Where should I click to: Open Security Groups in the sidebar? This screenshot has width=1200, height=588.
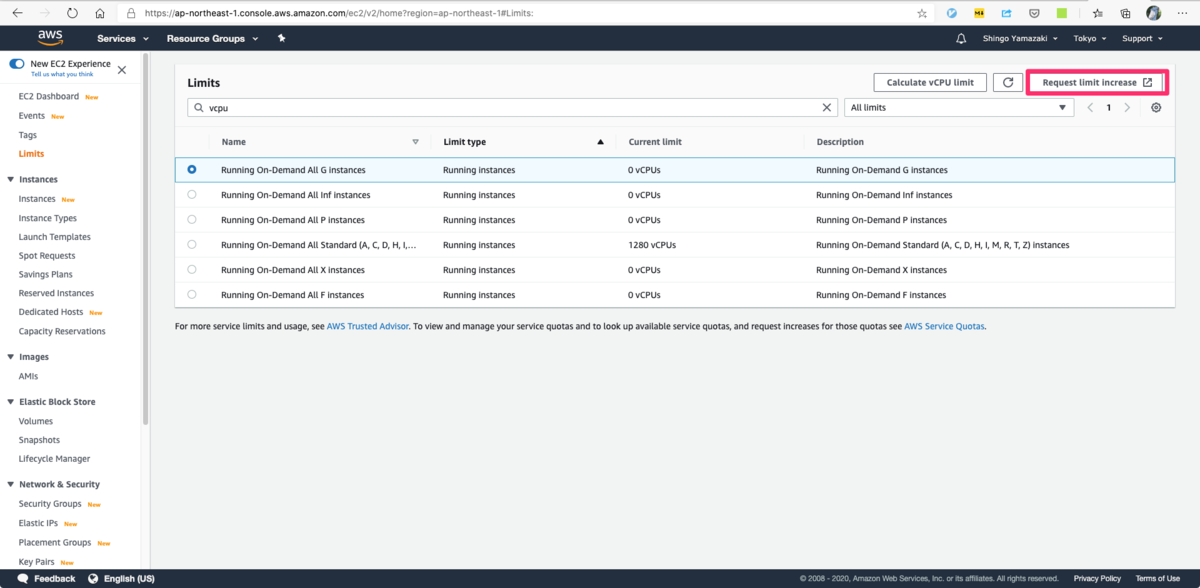click(x=50, y=504)
